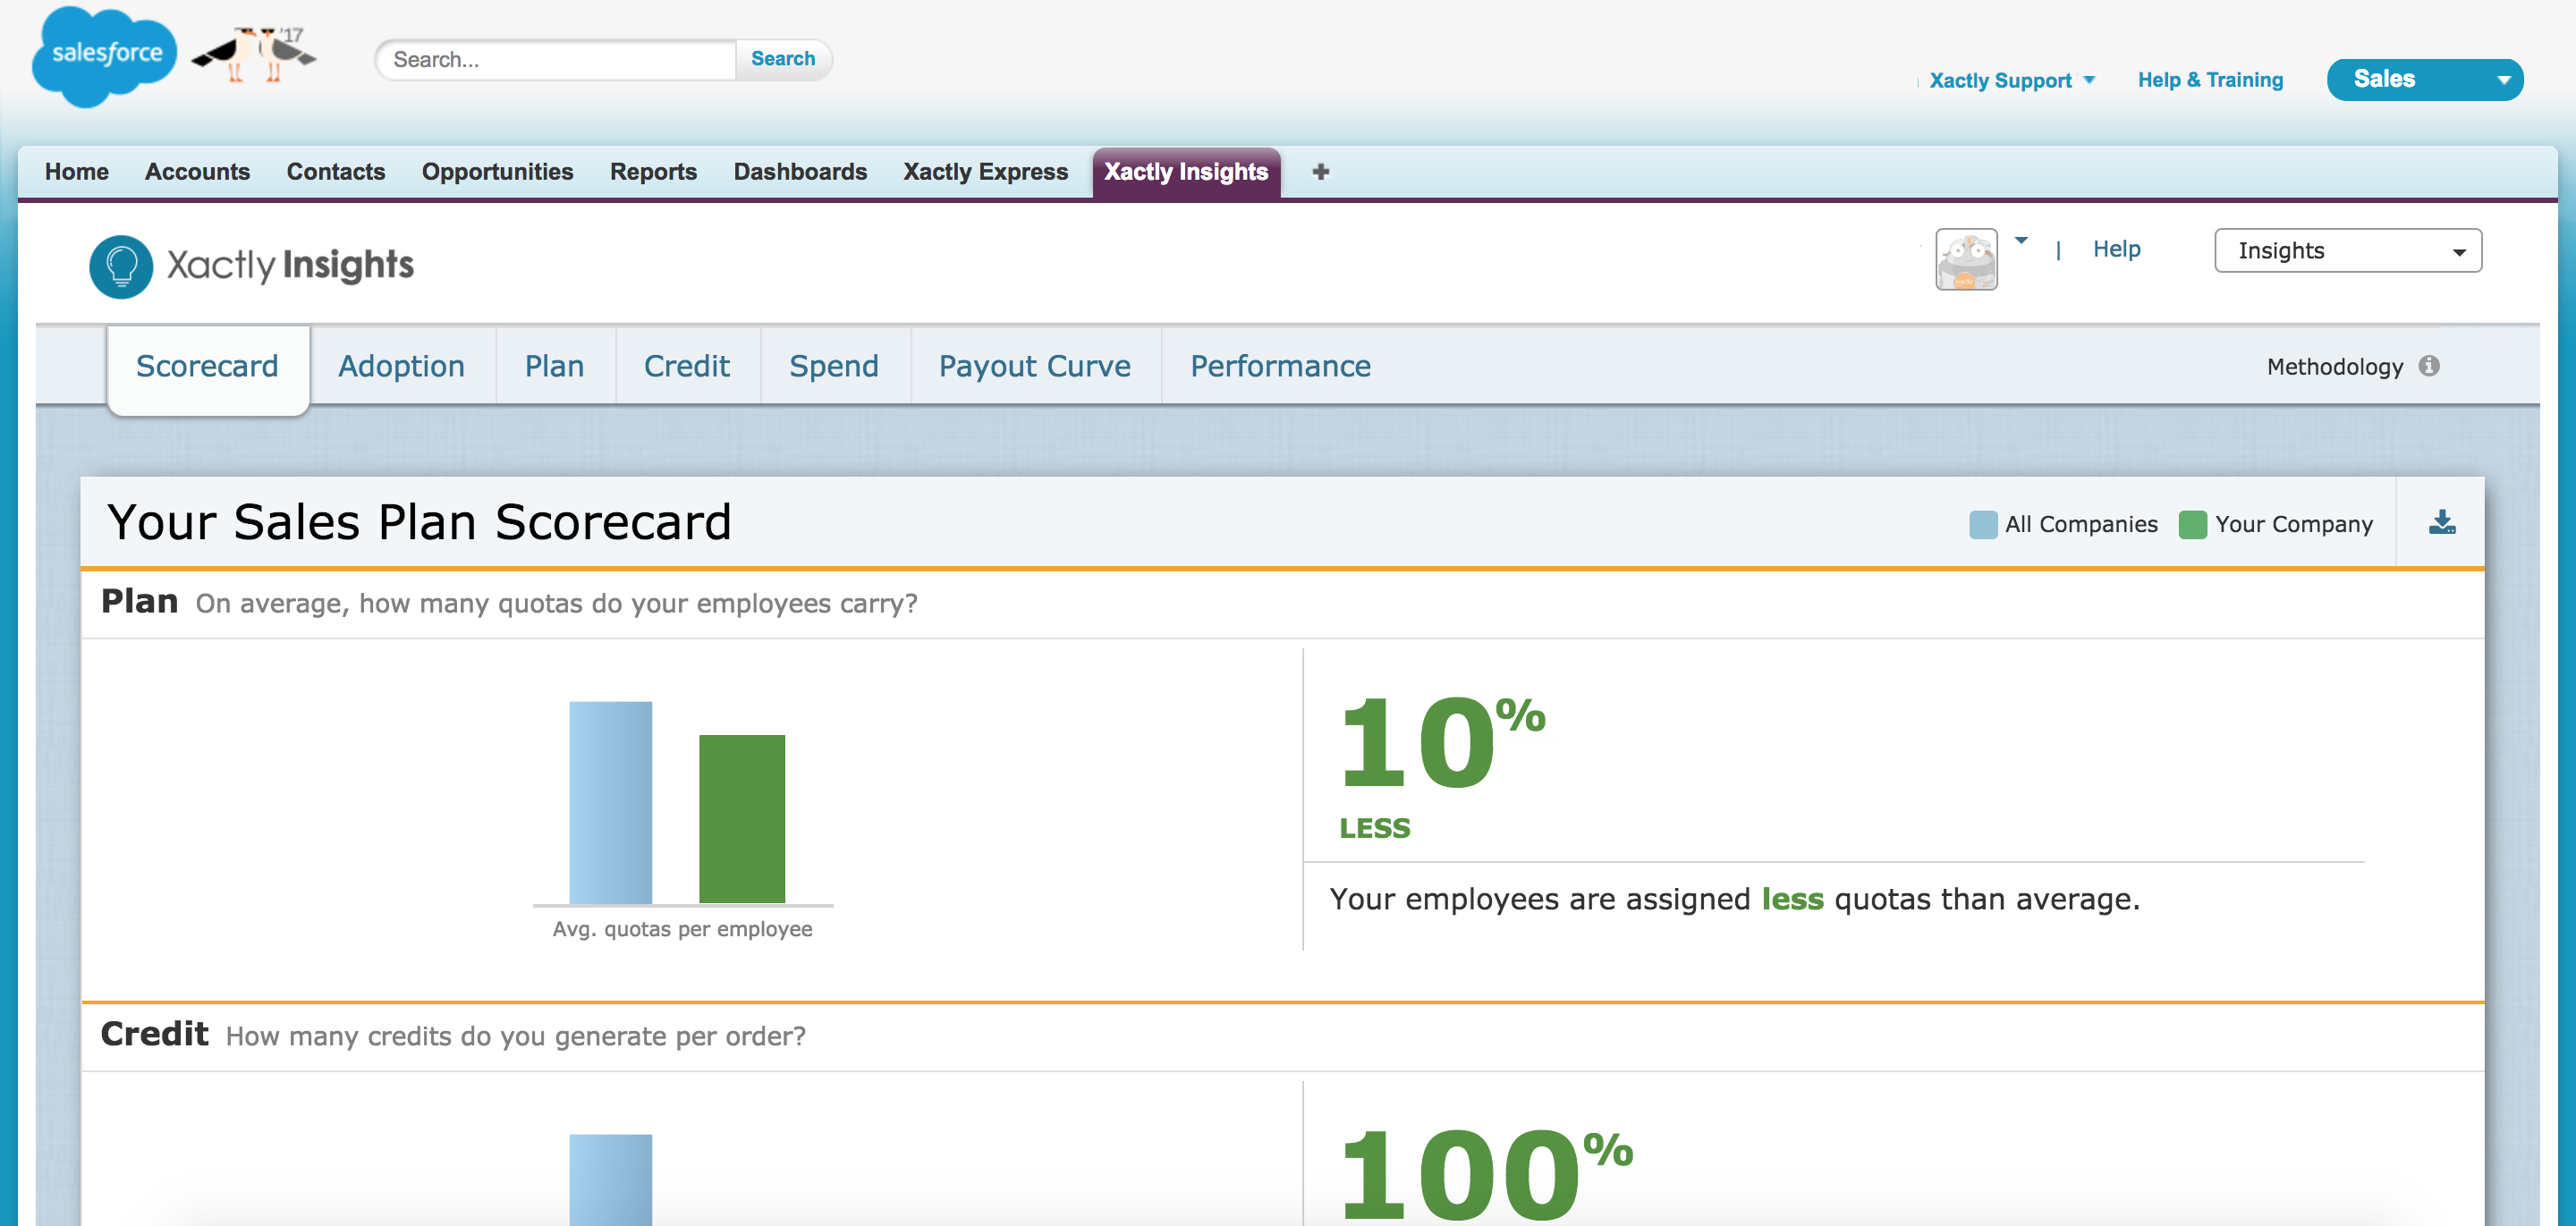
Task: Go to the Home tab
Action: tap(77, 172)
